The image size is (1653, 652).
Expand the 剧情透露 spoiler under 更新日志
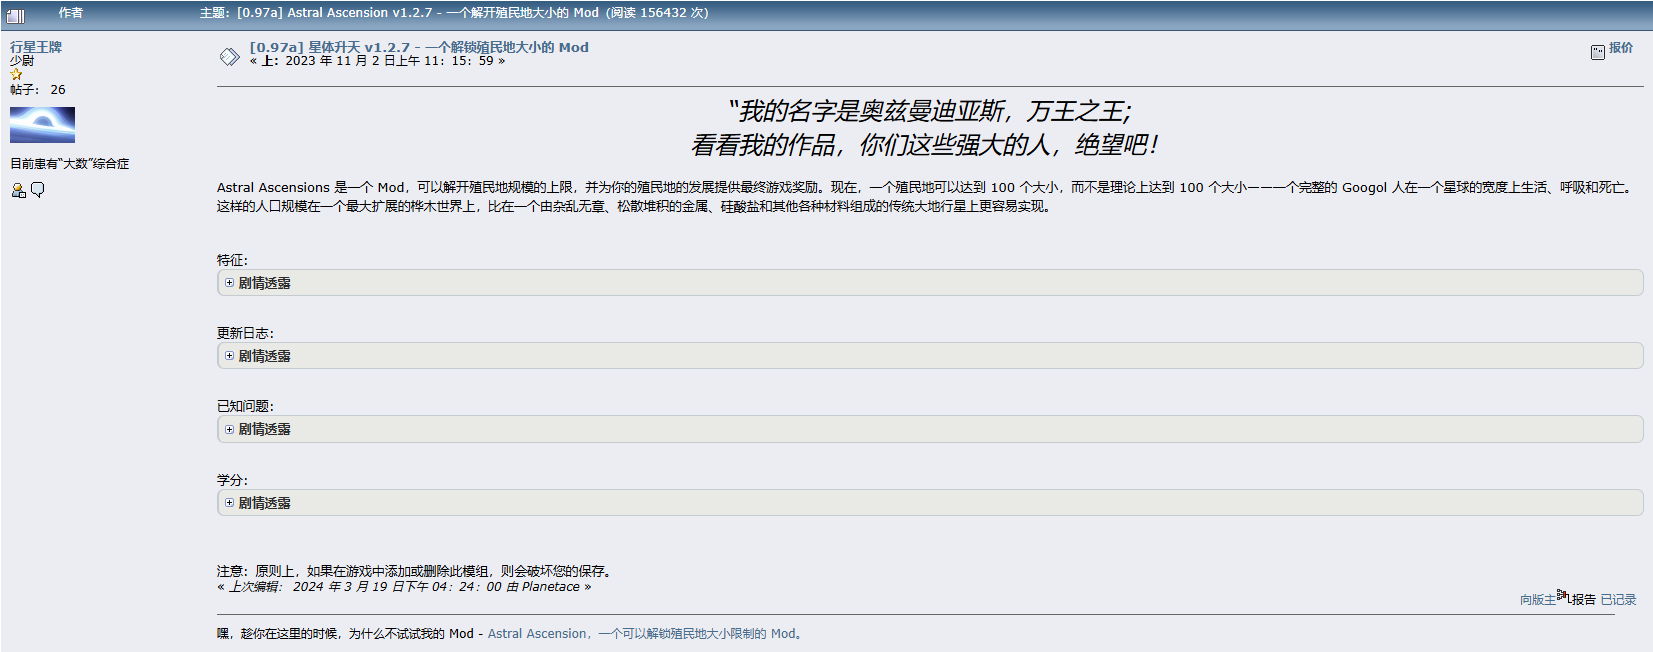(264, 356)
